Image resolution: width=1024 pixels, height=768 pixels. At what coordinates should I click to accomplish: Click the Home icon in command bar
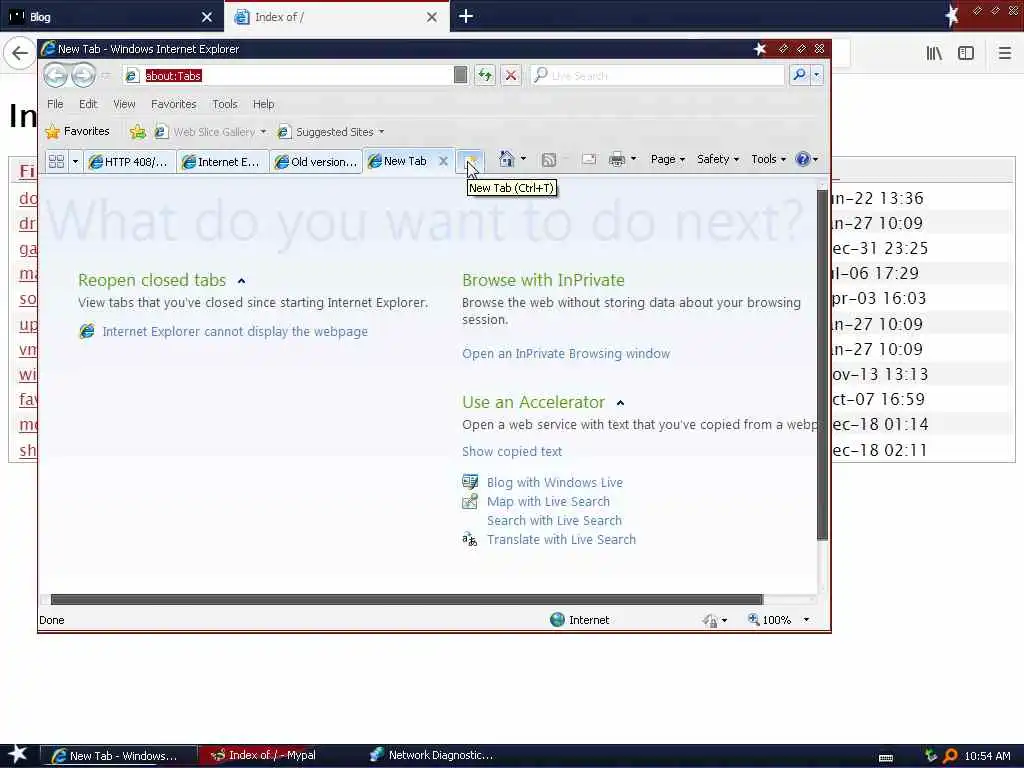(x=506, y=159)
